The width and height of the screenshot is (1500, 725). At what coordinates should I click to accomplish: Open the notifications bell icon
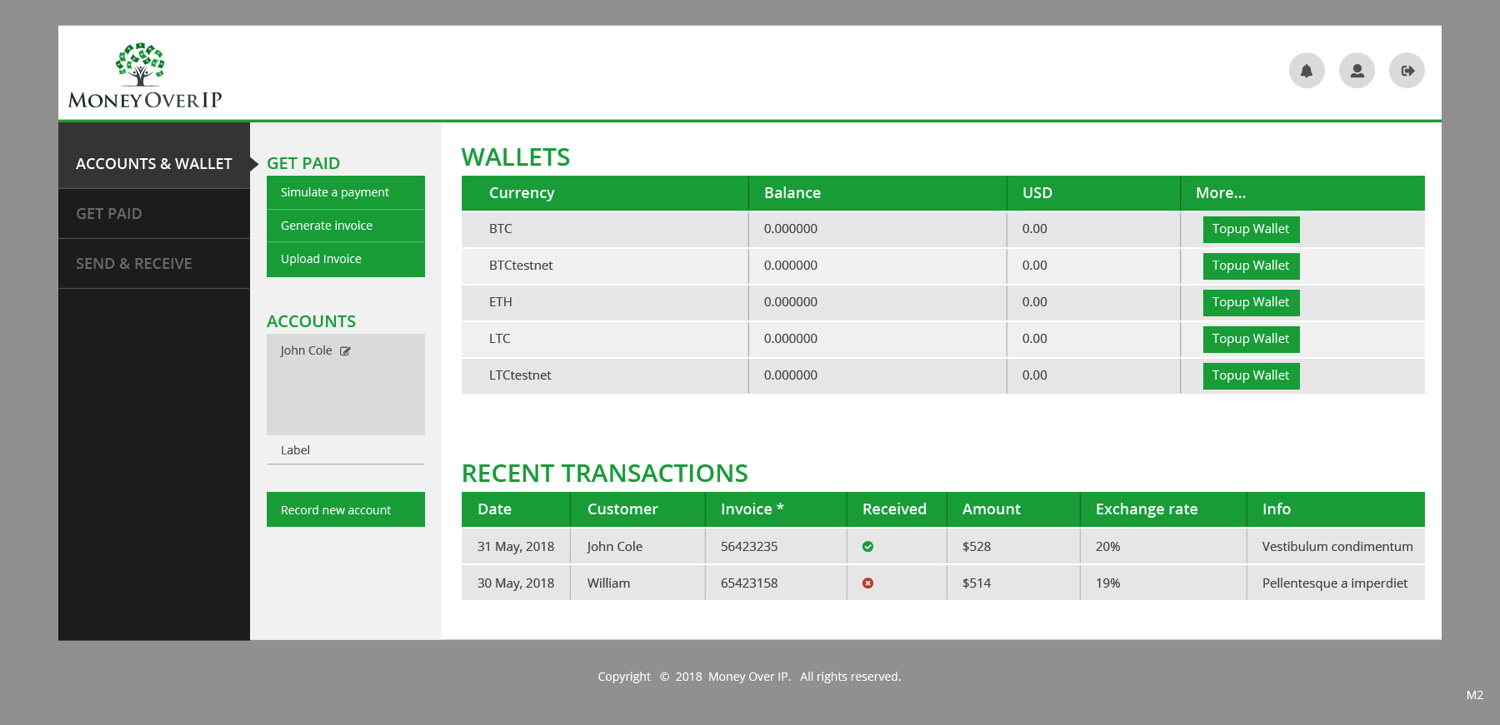click(1307, 70)
